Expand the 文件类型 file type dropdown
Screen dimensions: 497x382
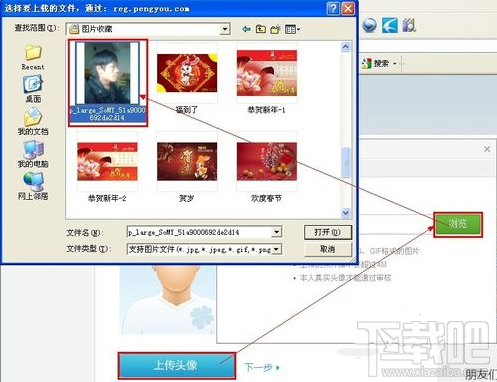[x=276, y=249]
